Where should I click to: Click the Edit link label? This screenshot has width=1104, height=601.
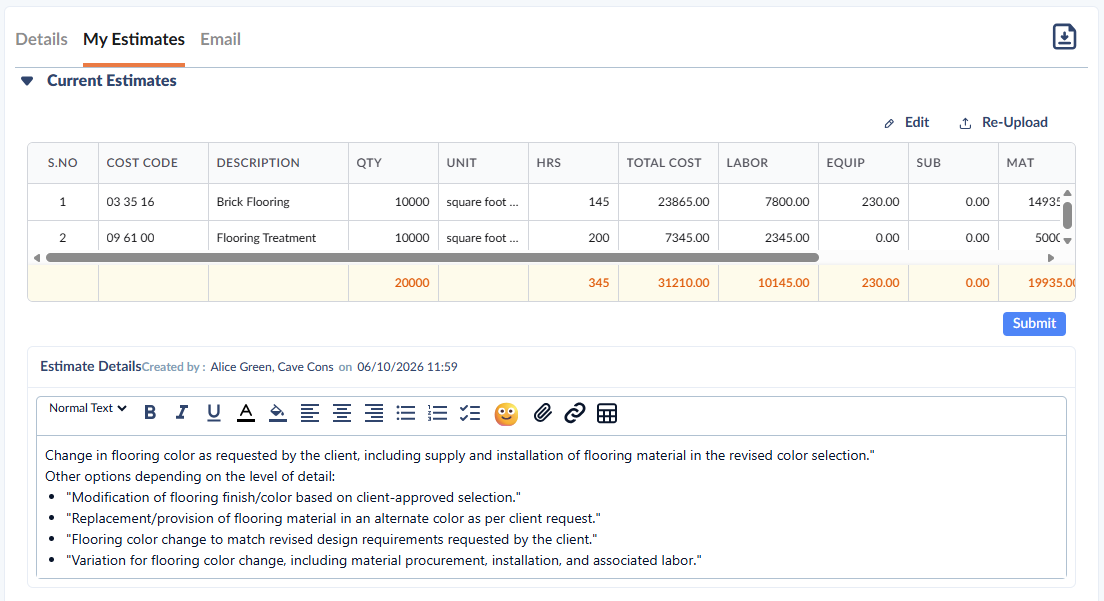coord(917,122)
